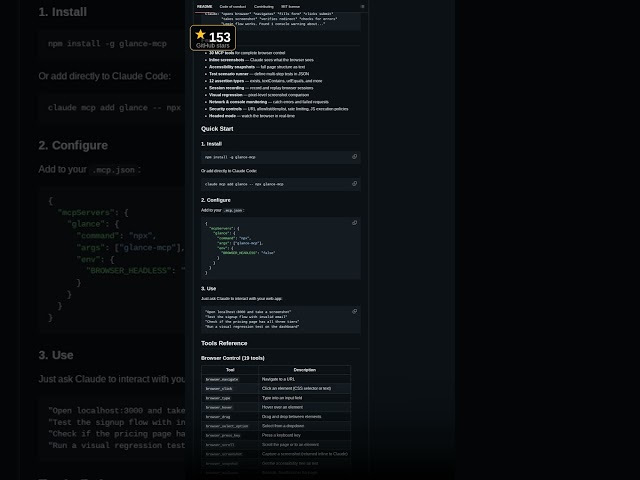Screen dimensions: 640x480
Task: Copy the claude mcp add glance command
Action: pyautogui.click(x=354, y=184)
